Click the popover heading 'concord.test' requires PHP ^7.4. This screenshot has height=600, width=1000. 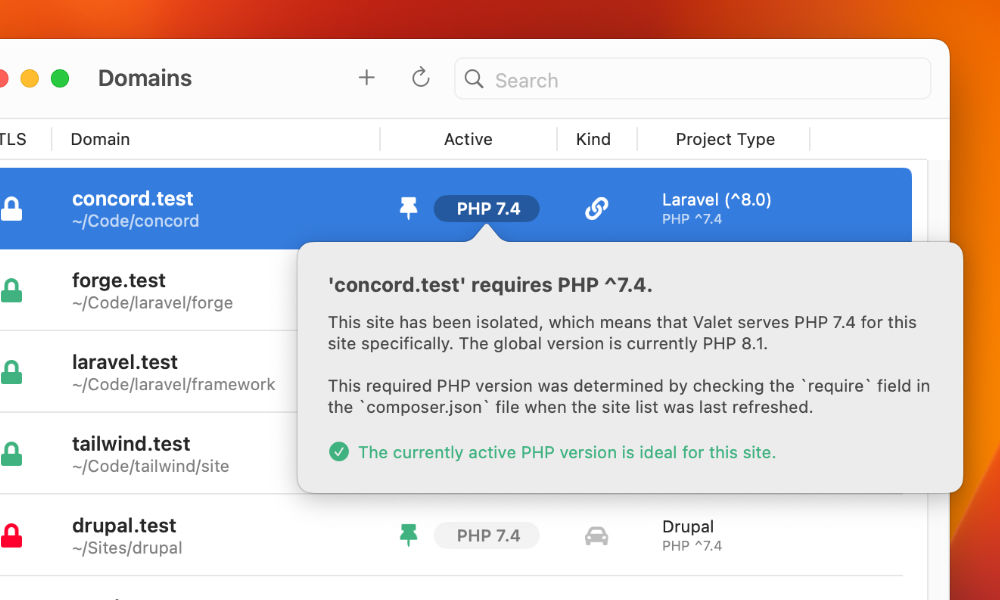point(490,285)
